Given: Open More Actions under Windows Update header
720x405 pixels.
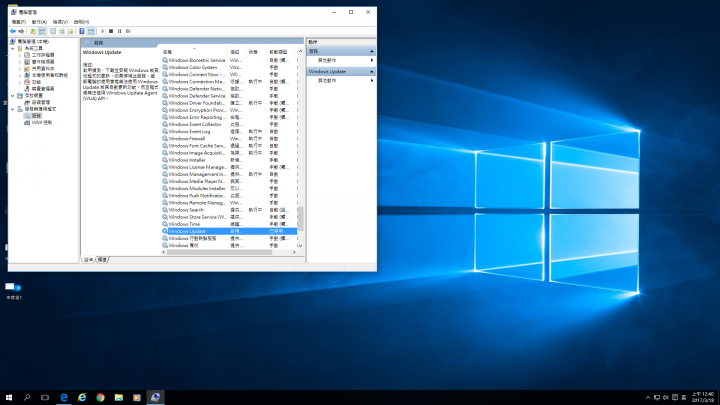Looking at the screenshot, I should pyautogui.click(x=341, y=80).
